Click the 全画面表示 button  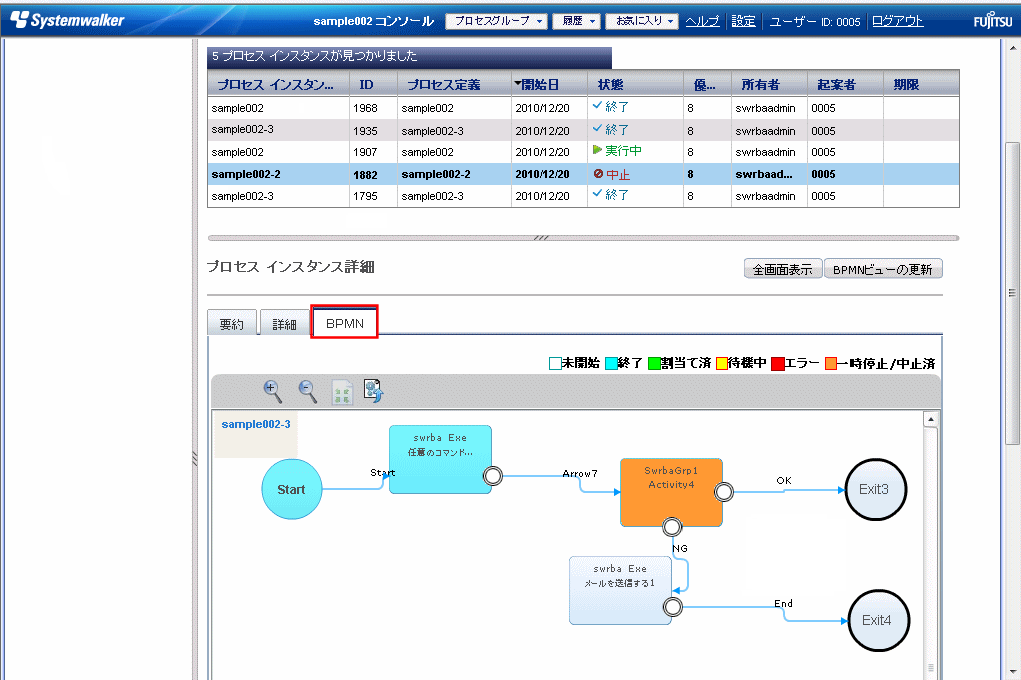(782, 269)
